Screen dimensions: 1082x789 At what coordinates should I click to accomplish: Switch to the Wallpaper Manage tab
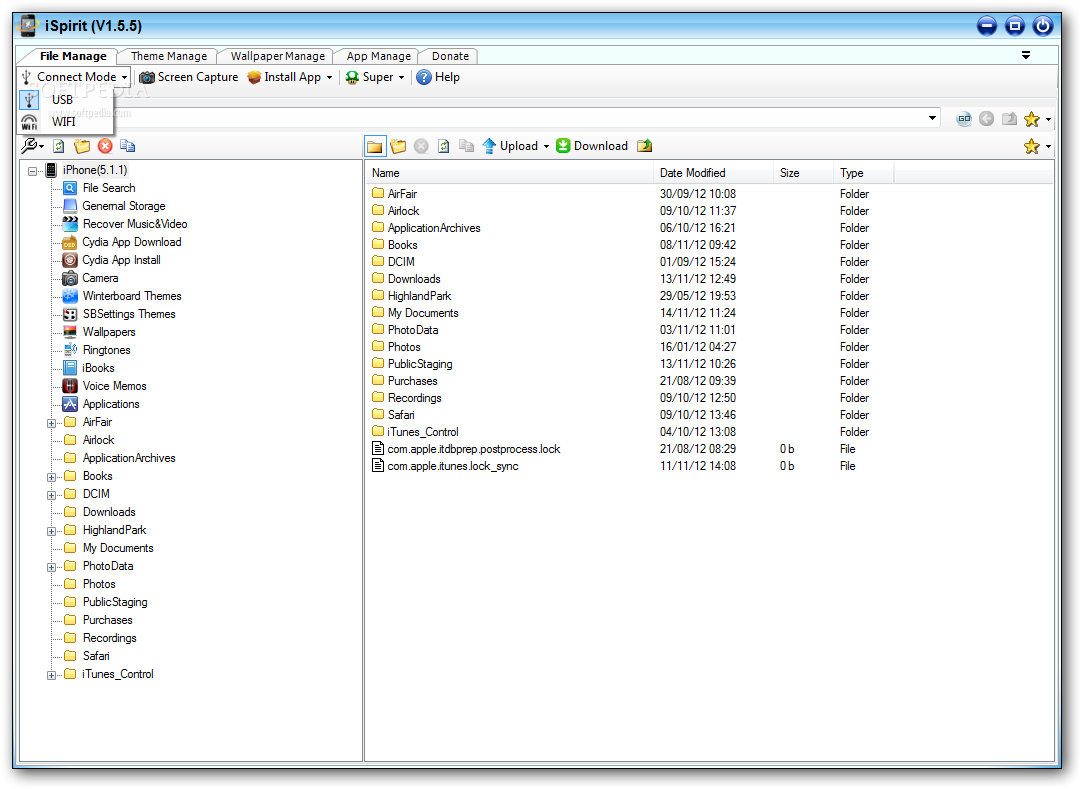pyautogui.click(x=277, y=56)
